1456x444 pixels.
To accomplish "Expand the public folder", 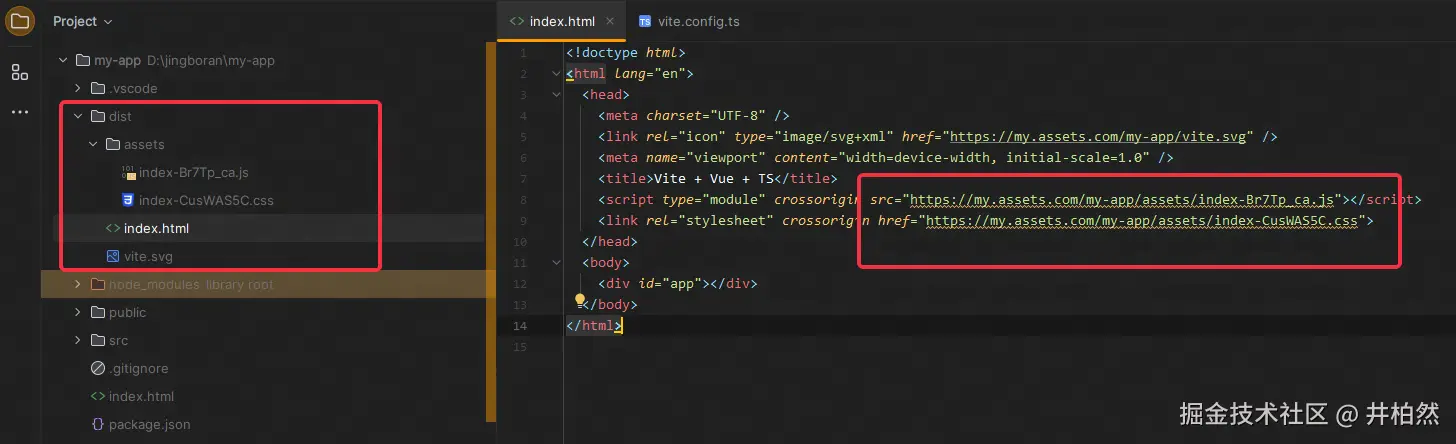I will coord(78,312).
